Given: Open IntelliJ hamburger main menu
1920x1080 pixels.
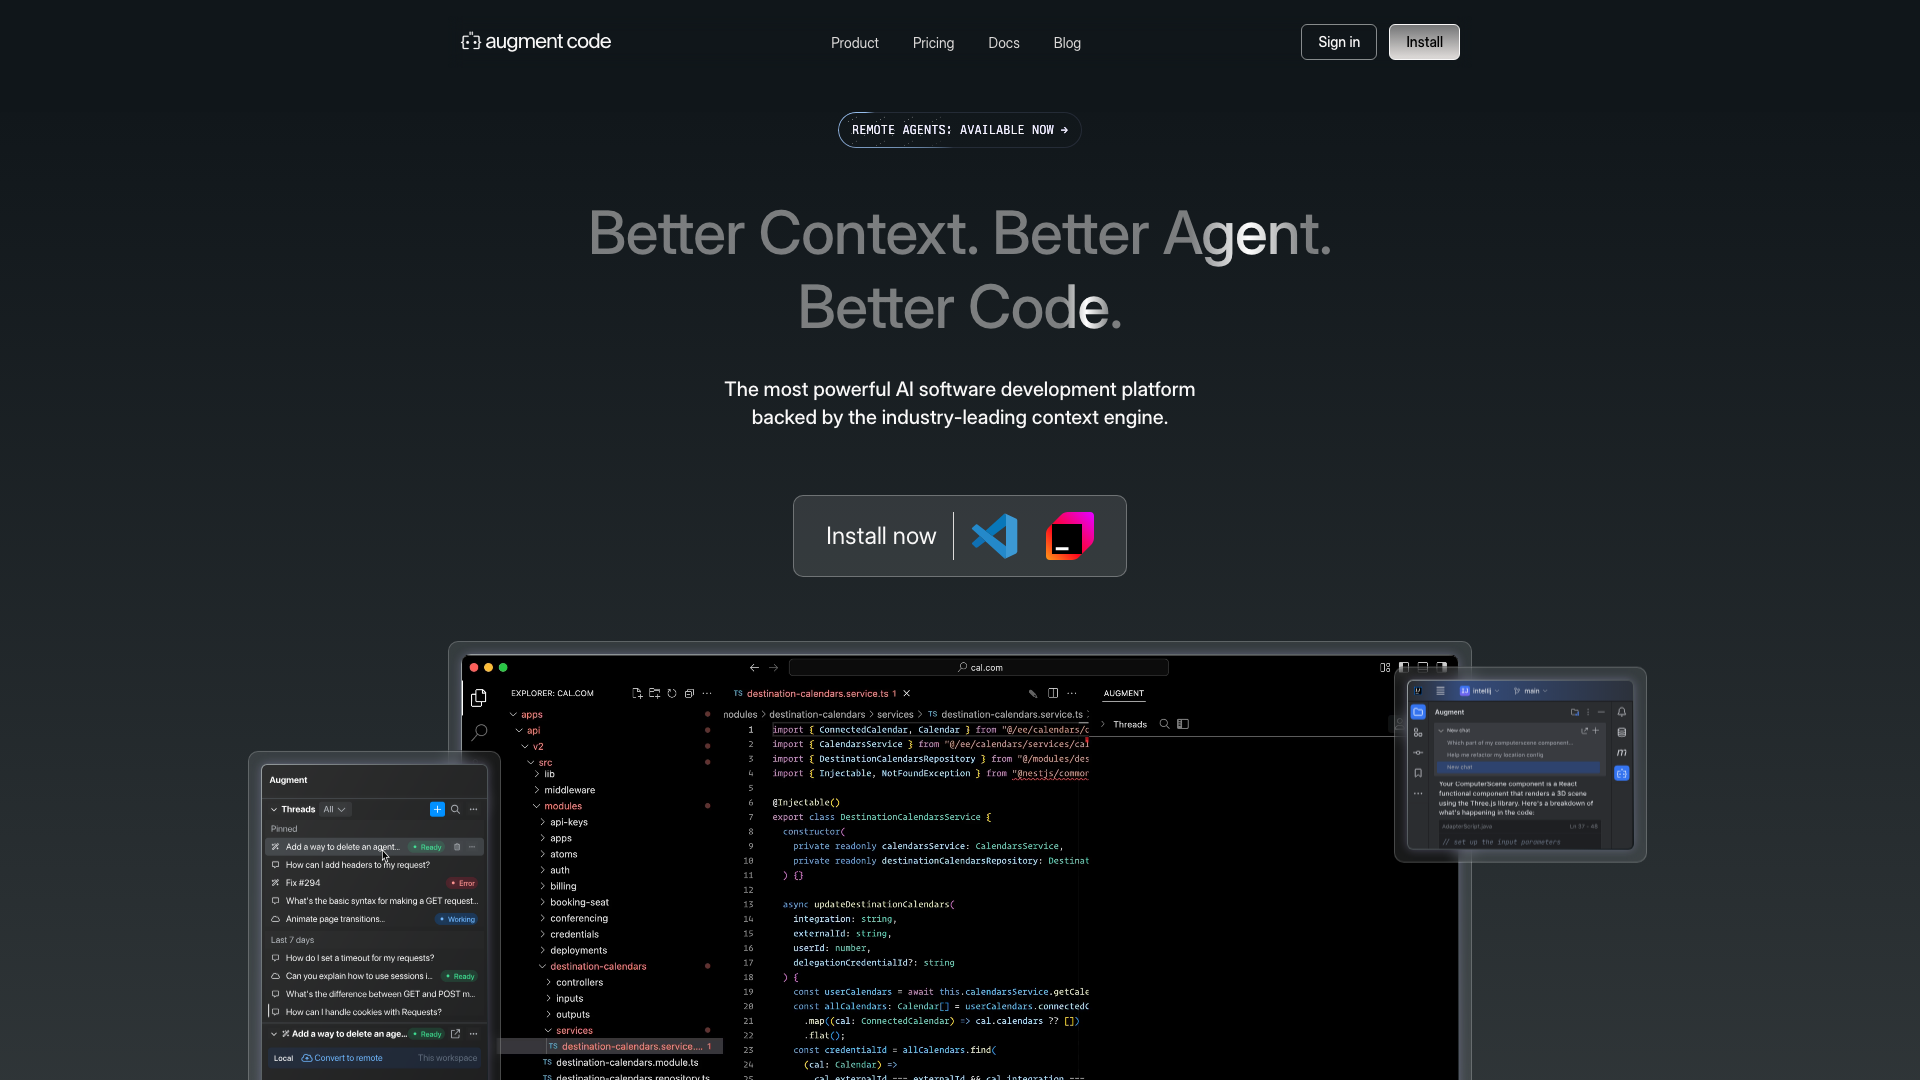Looking at the screenshot, I should pos(1440,691).
